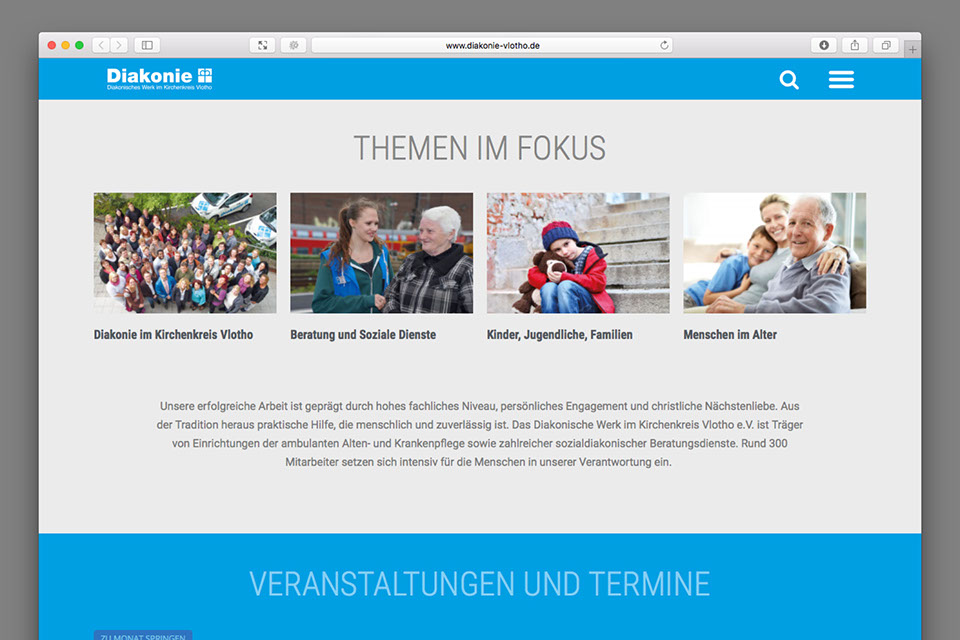Screen dimensions: 960x640
Task: Open the child with teddy bear image
Action: [x=578, y=253]
